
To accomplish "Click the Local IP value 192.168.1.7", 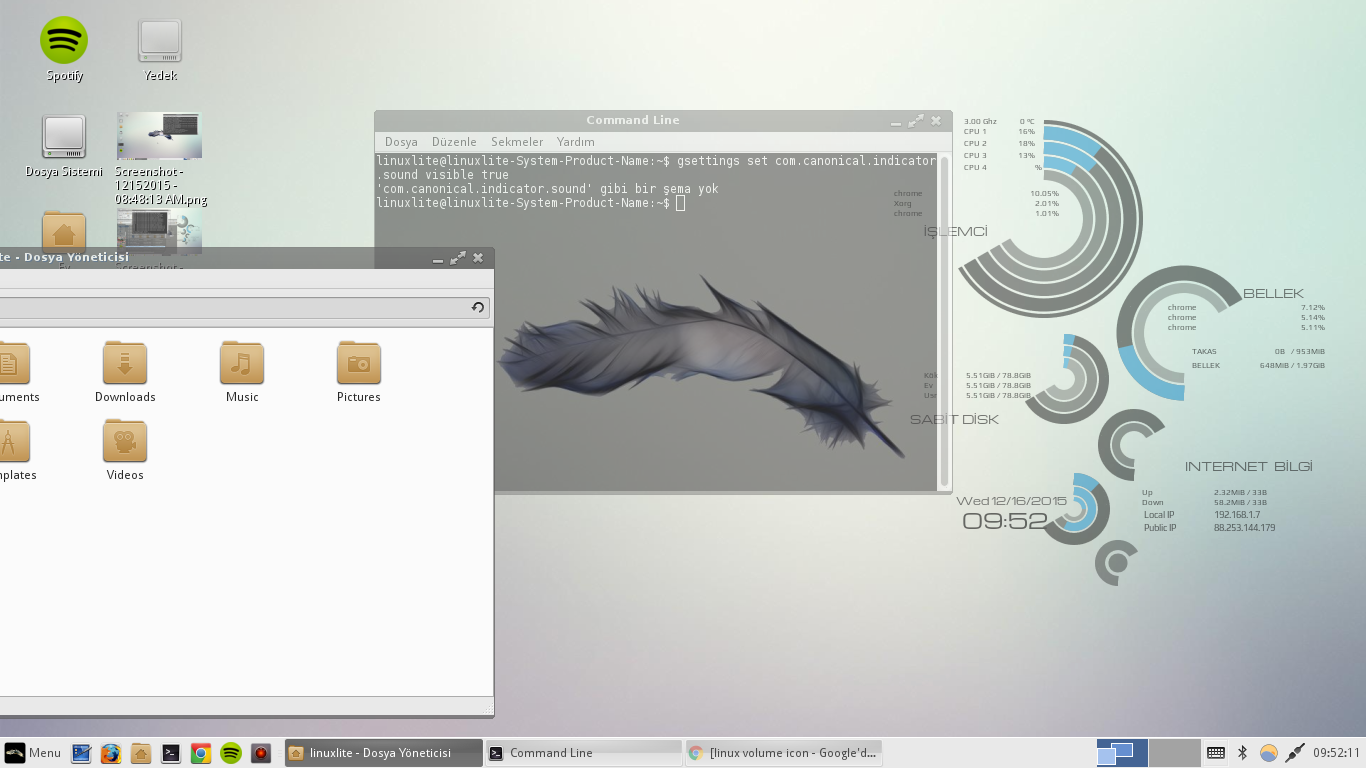I will (1237, 515).
